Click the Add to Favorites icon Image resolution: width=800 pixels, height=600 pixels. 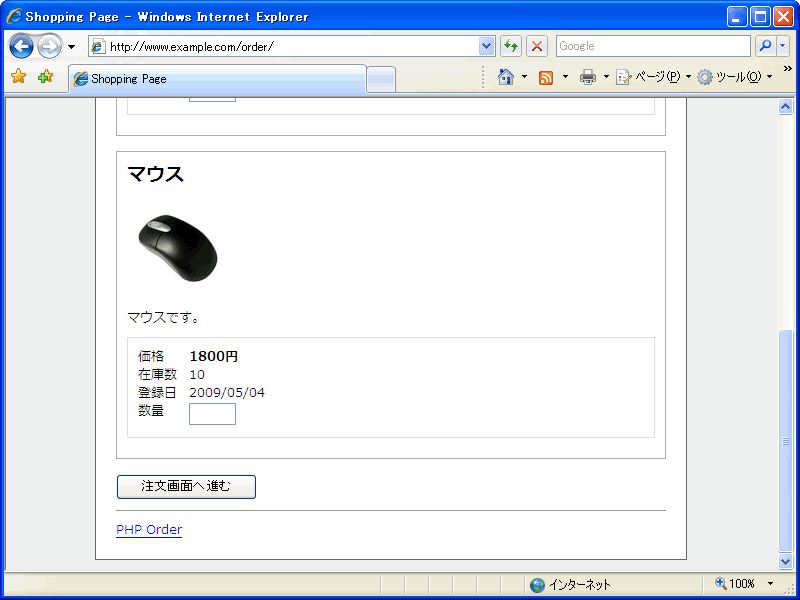[x=45, y=77]
